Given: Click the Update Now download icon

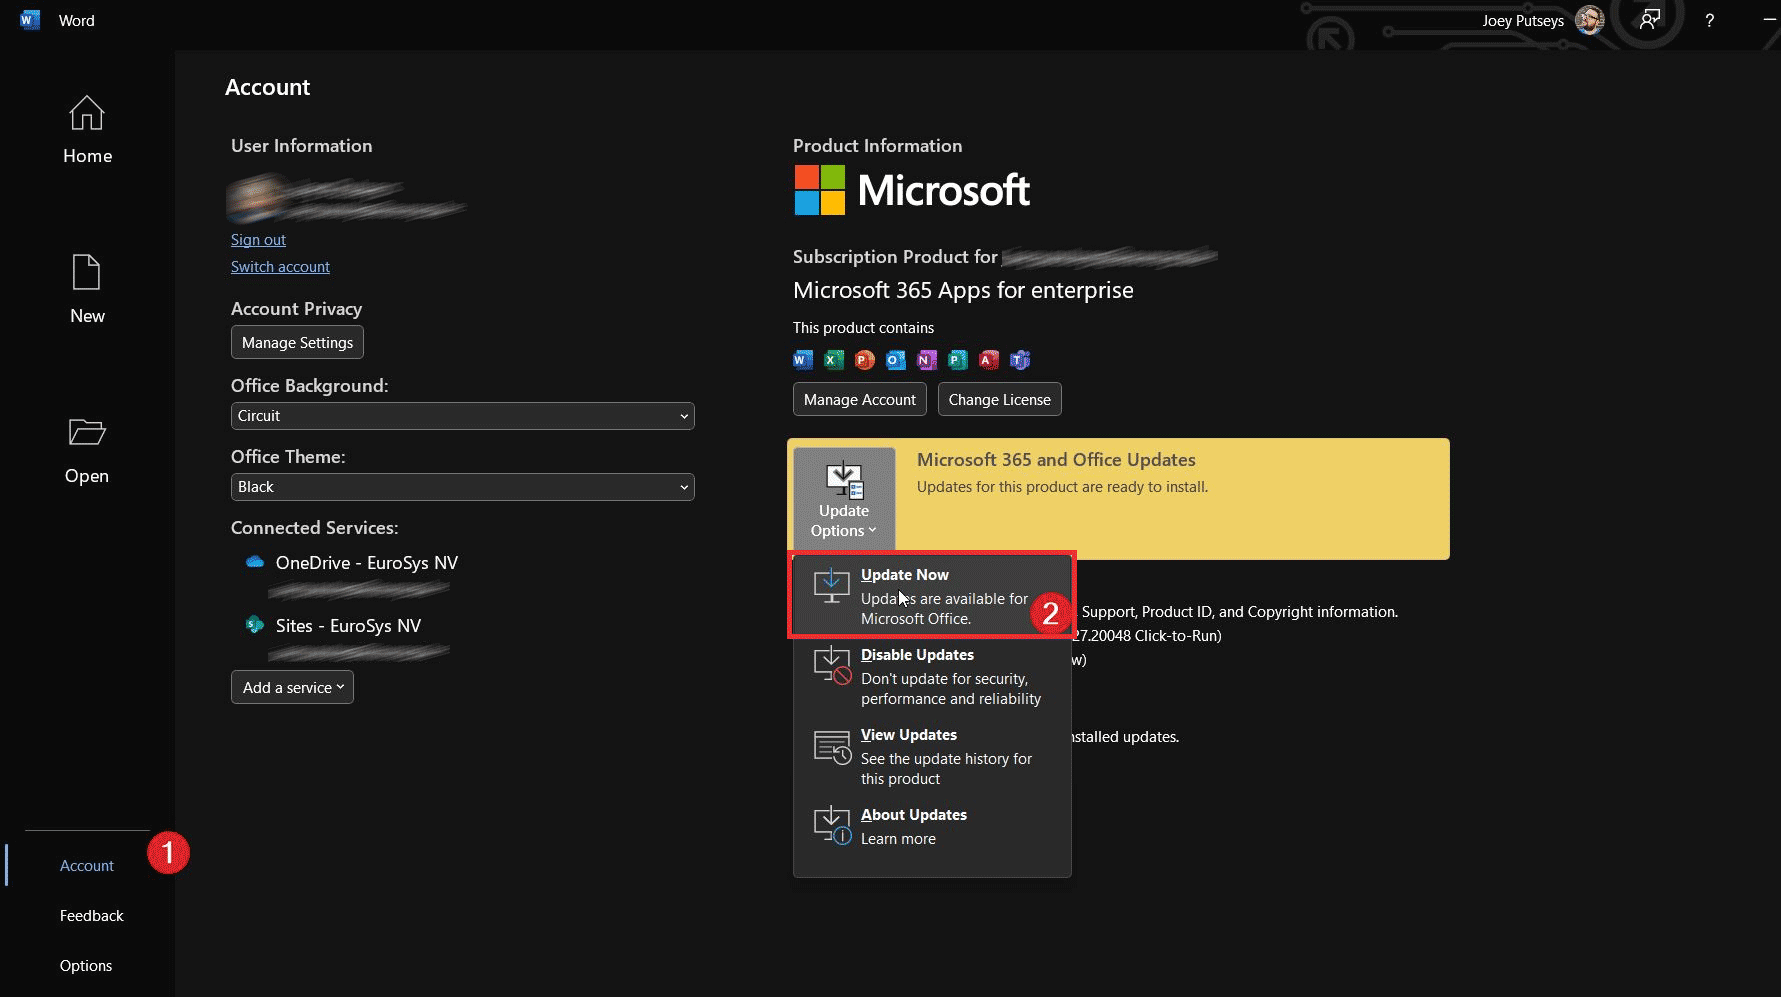Looking at the screenshot, I should [832, 585].
